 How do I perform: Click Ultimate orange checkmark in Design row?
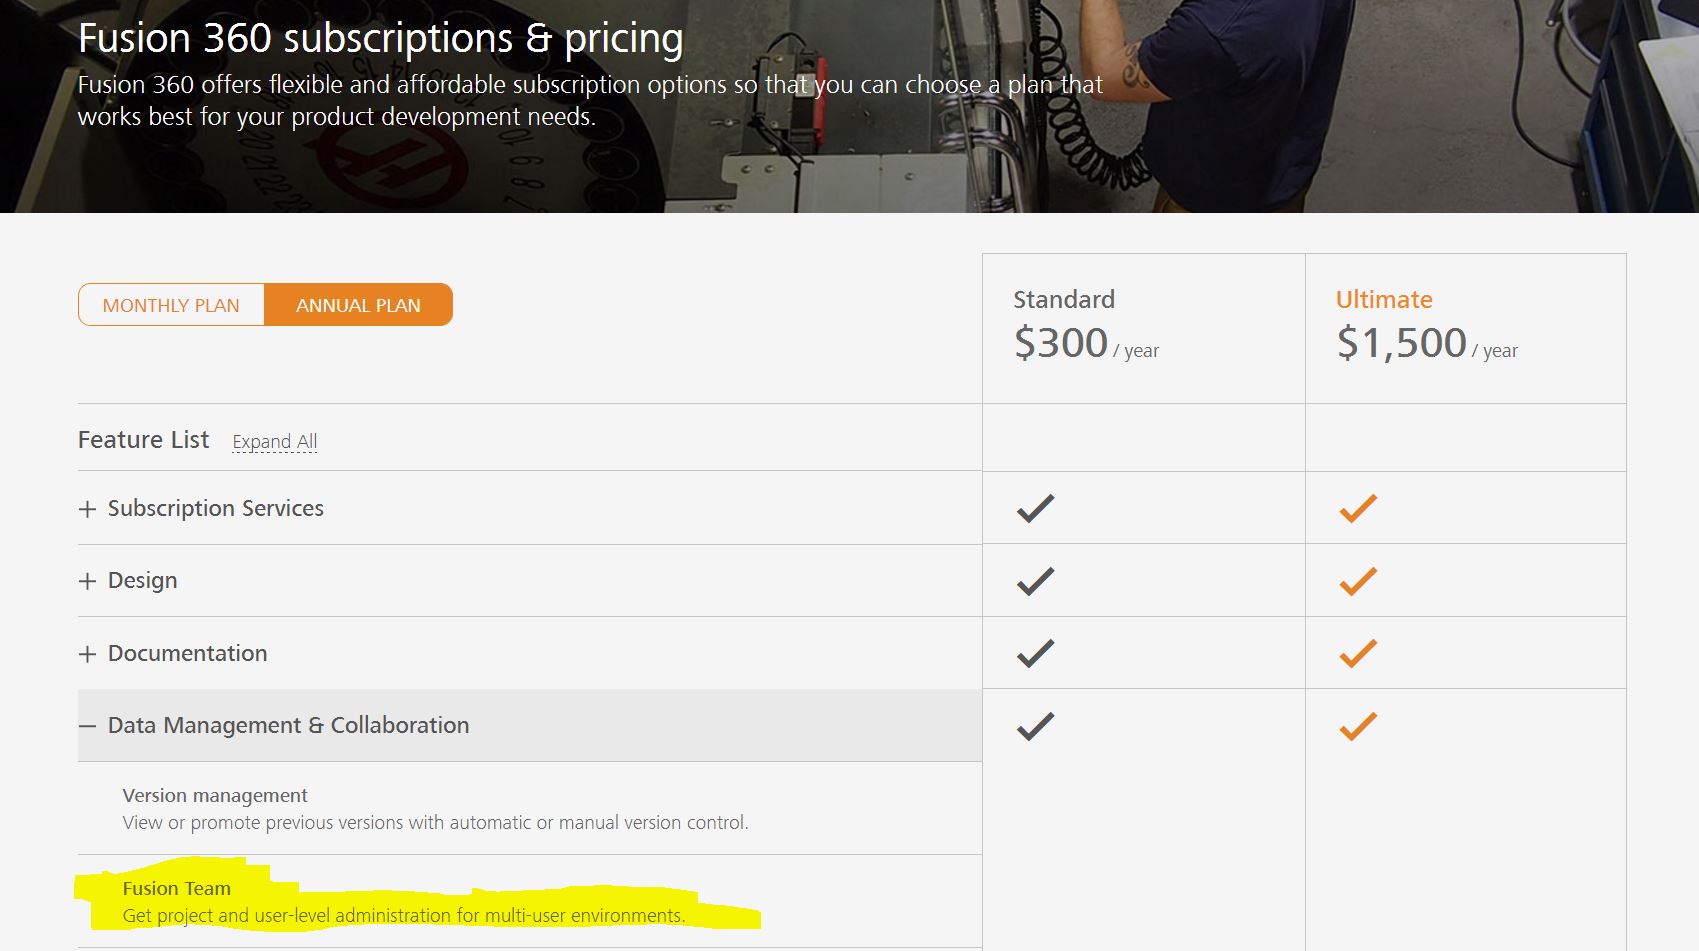pyautogui.click(x=1358, y=581)
